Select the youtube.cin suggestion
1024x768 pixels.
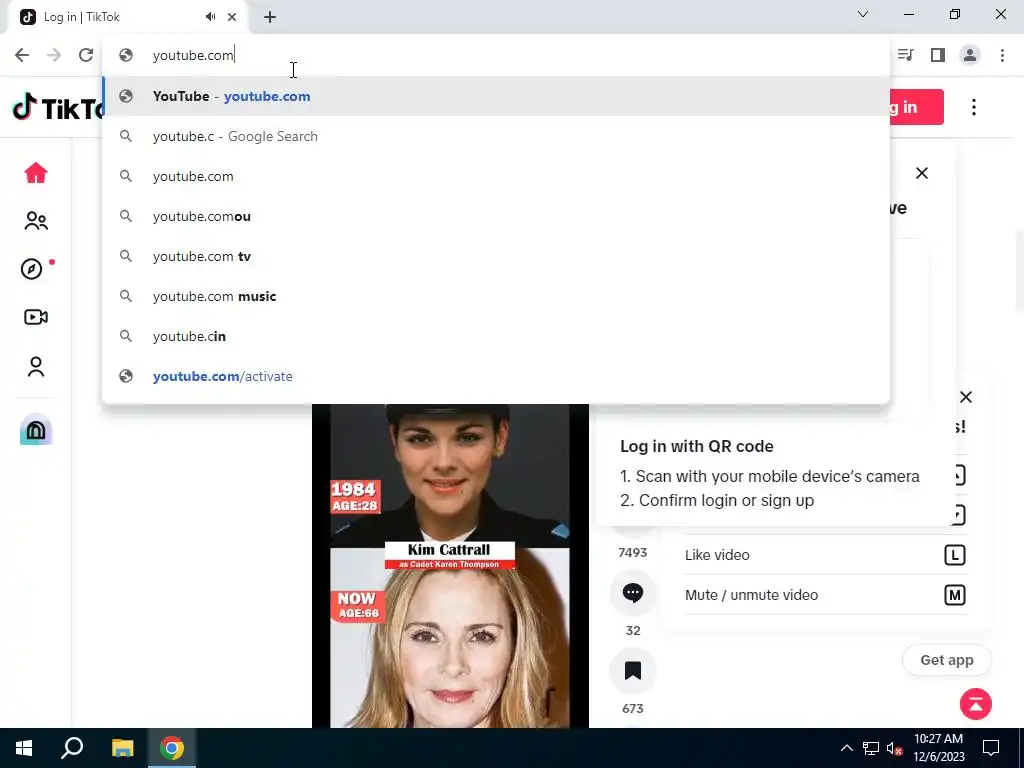click(496, 336)
